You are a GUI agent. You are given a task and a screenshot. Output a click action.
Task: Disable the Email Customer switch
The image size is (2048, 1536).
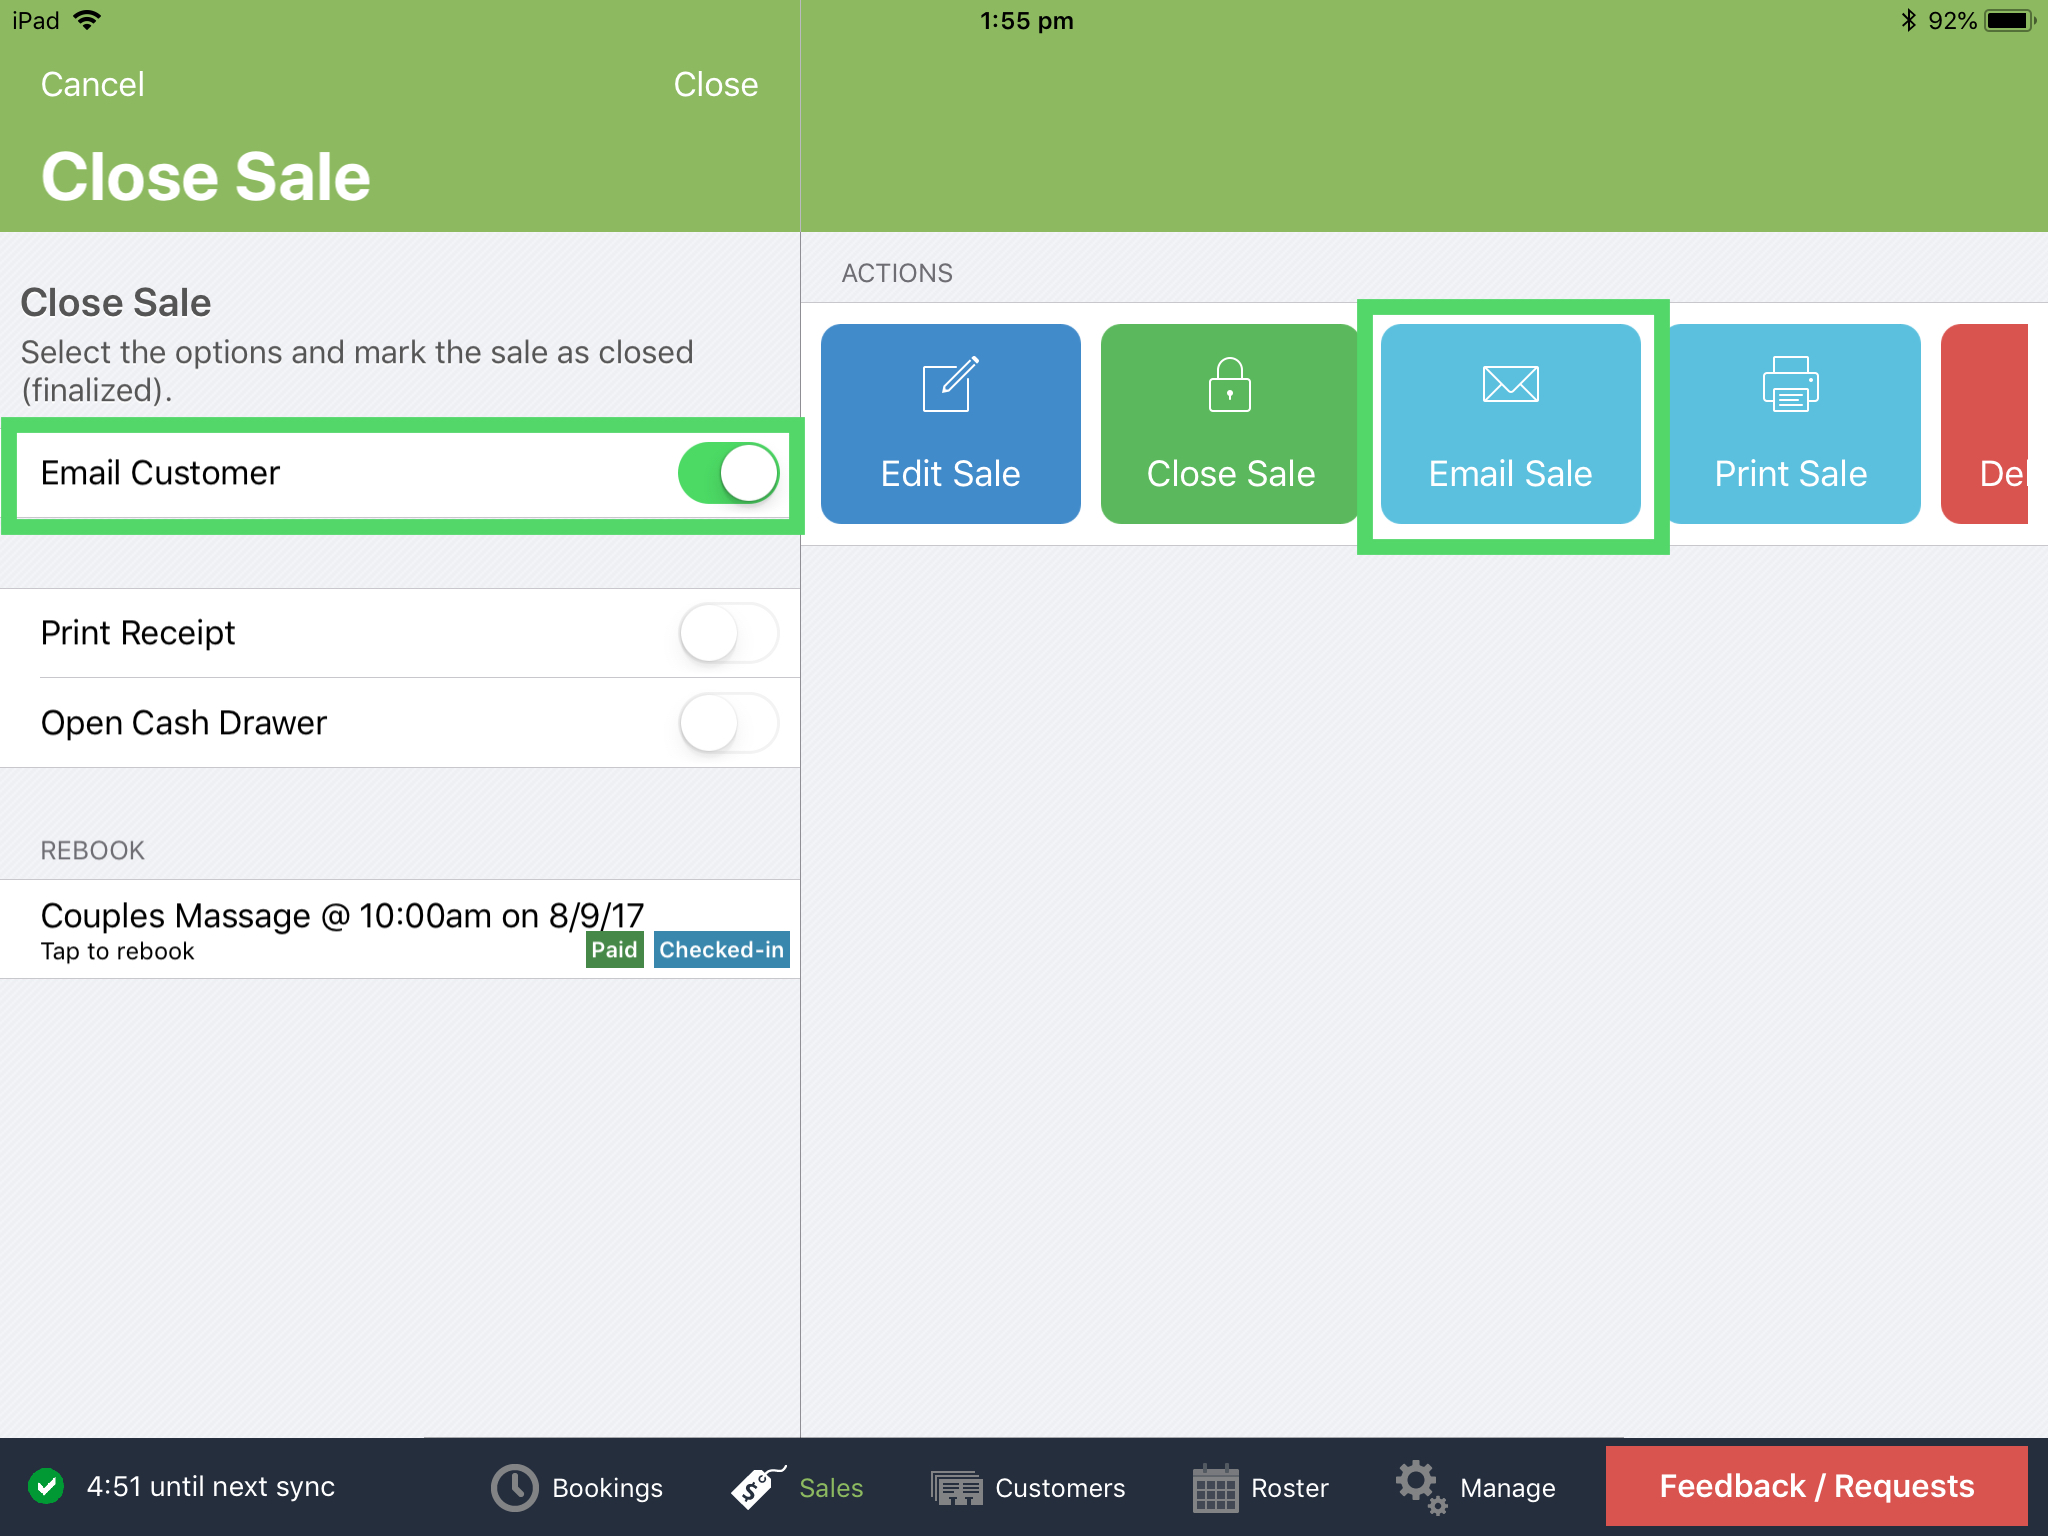[x=728, y=473]
